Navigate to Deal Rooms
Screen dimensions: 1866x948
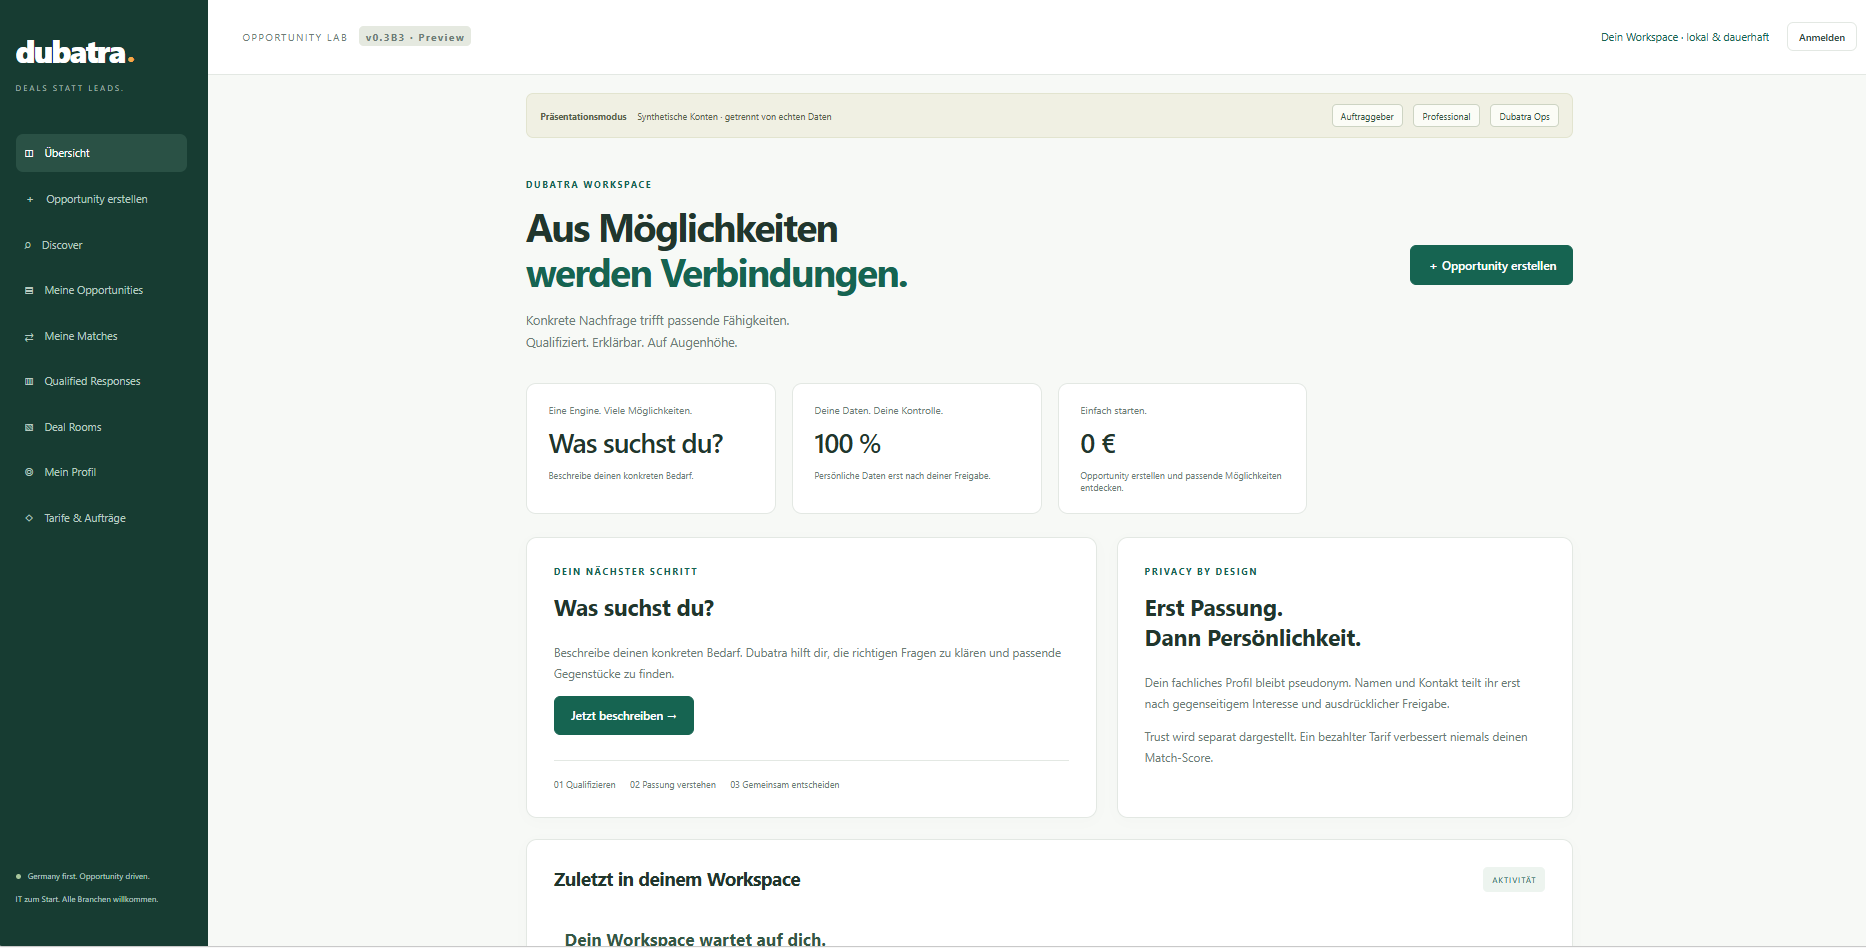(x=101, y=427)
